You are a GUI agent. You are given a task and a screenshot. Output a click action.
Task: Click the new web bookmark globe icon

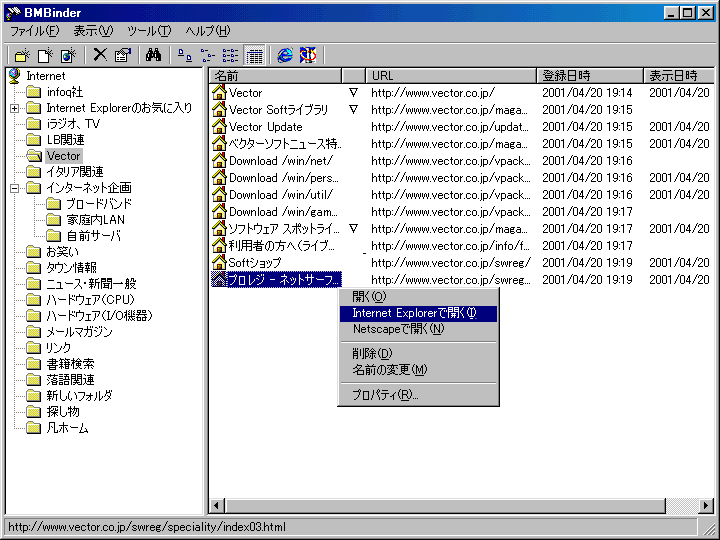click(68, 55)
